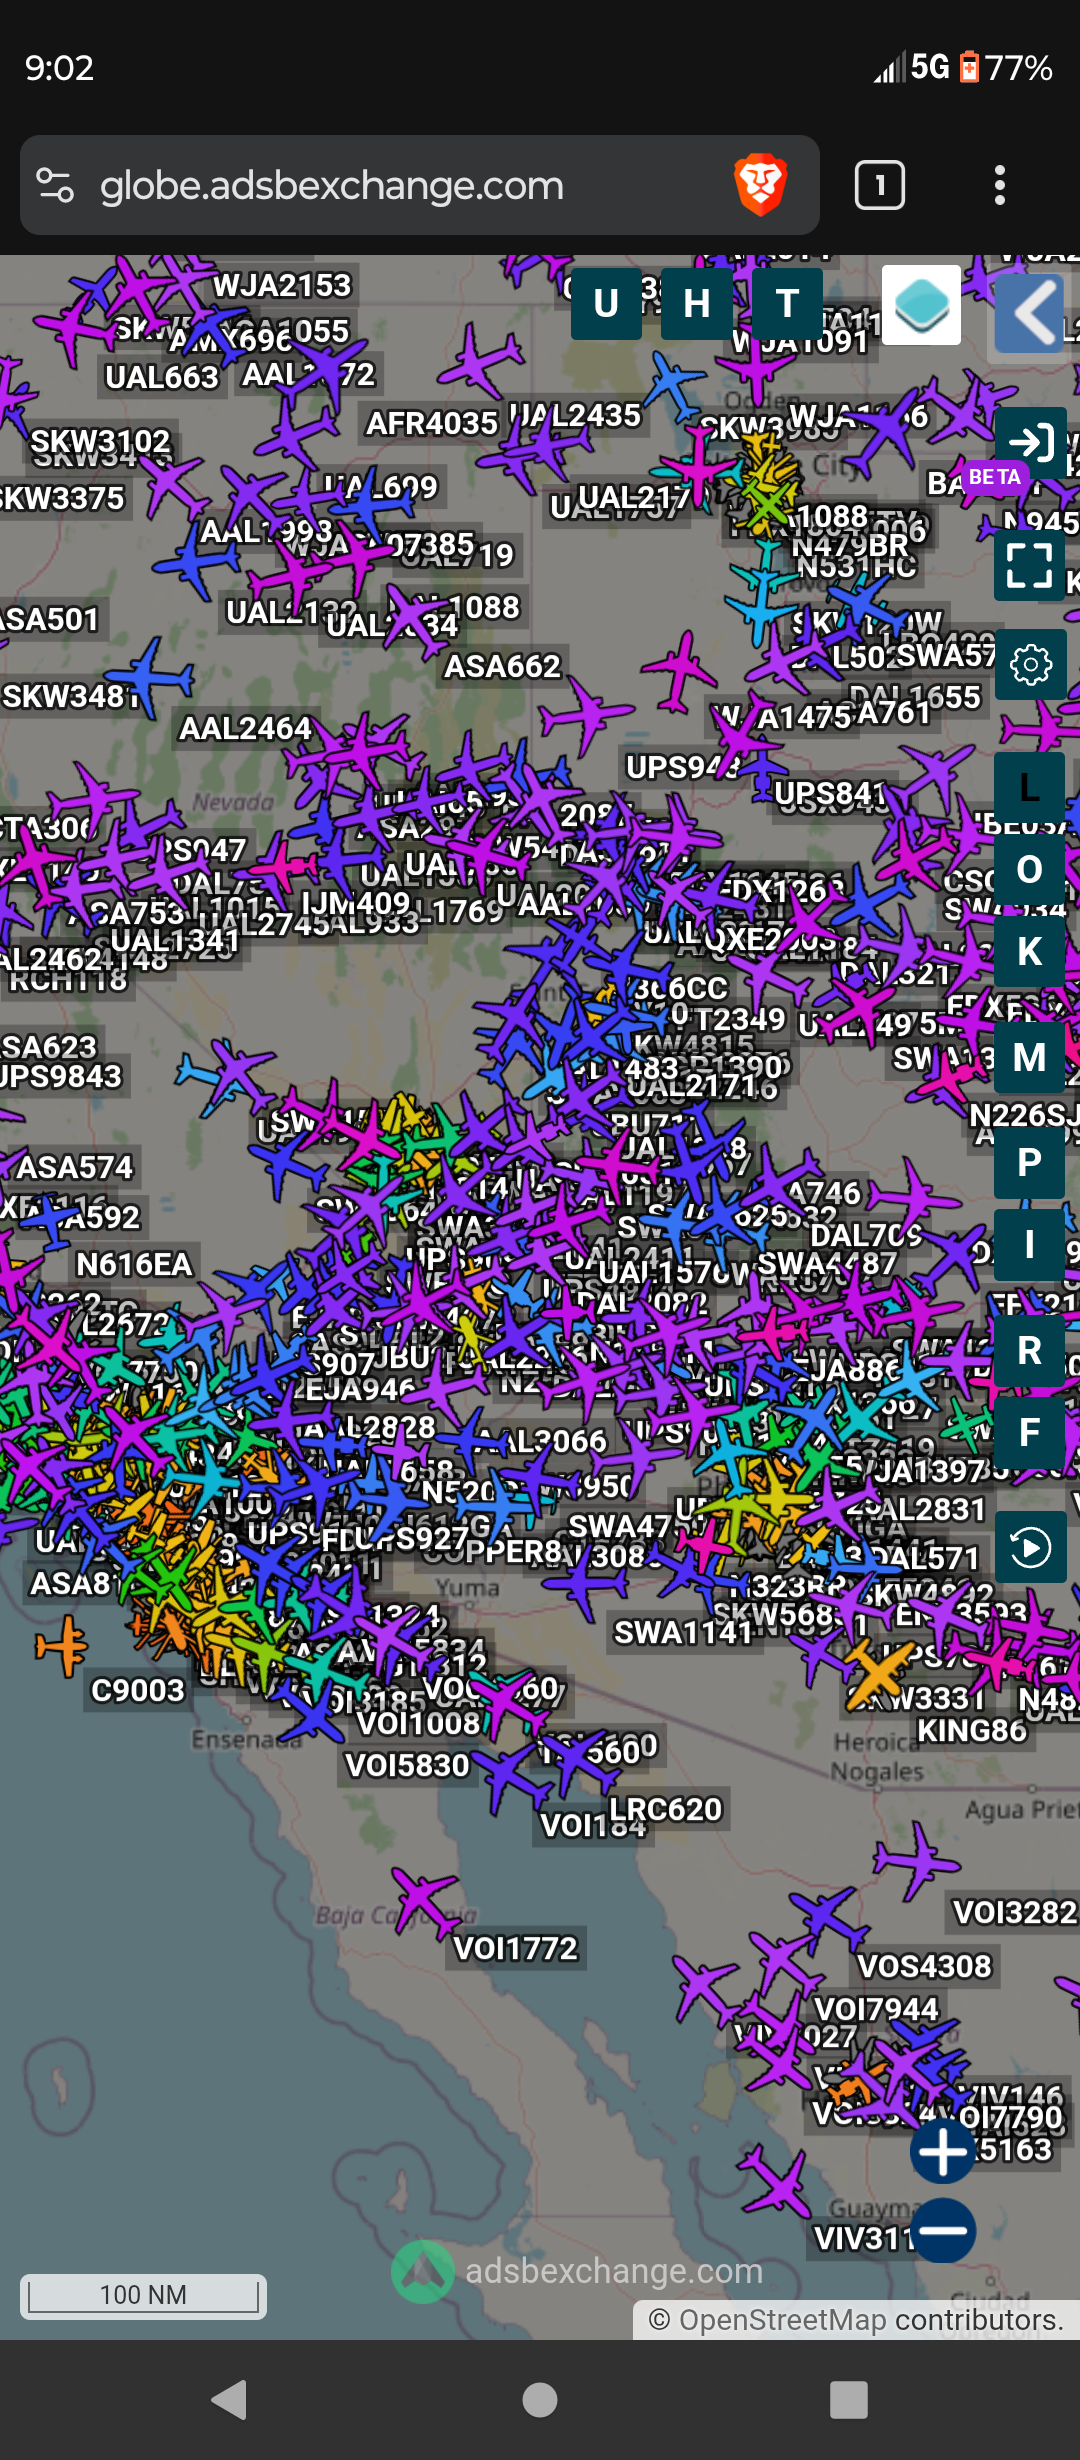Image resolution: width=1080 pixels, height=2460 pixels.
Task: Select the orange C9003 aircraft icon
Action: pos(63,1645)
